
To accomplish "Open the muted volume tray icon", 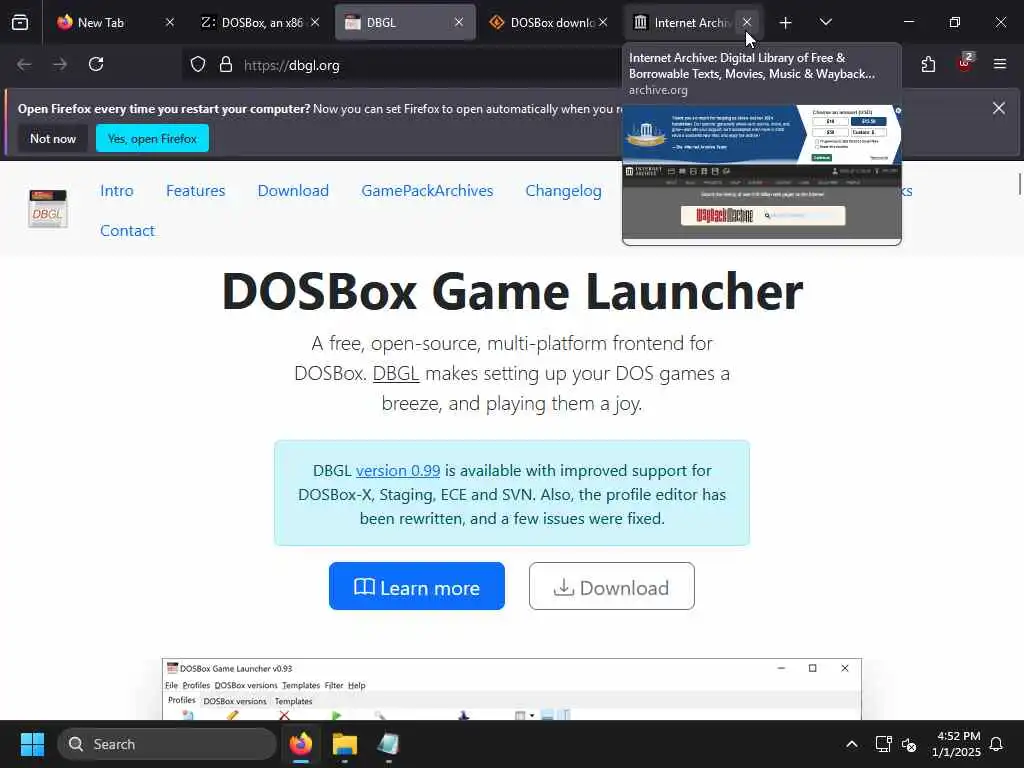I will [908, 744].
